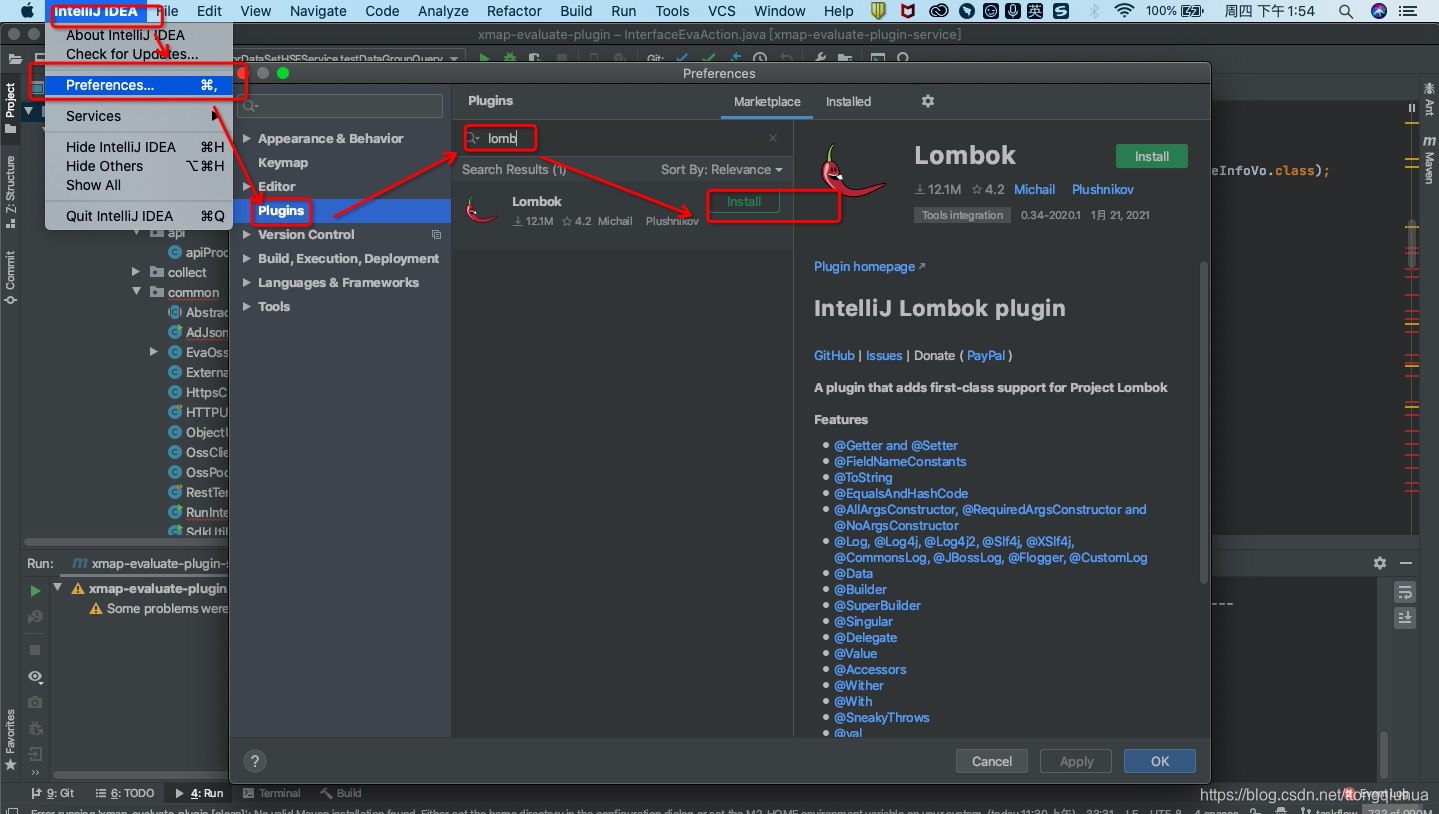Screen dimensions: 1439x814
Task: Open the Project tool window
Action: pos(11,107)
